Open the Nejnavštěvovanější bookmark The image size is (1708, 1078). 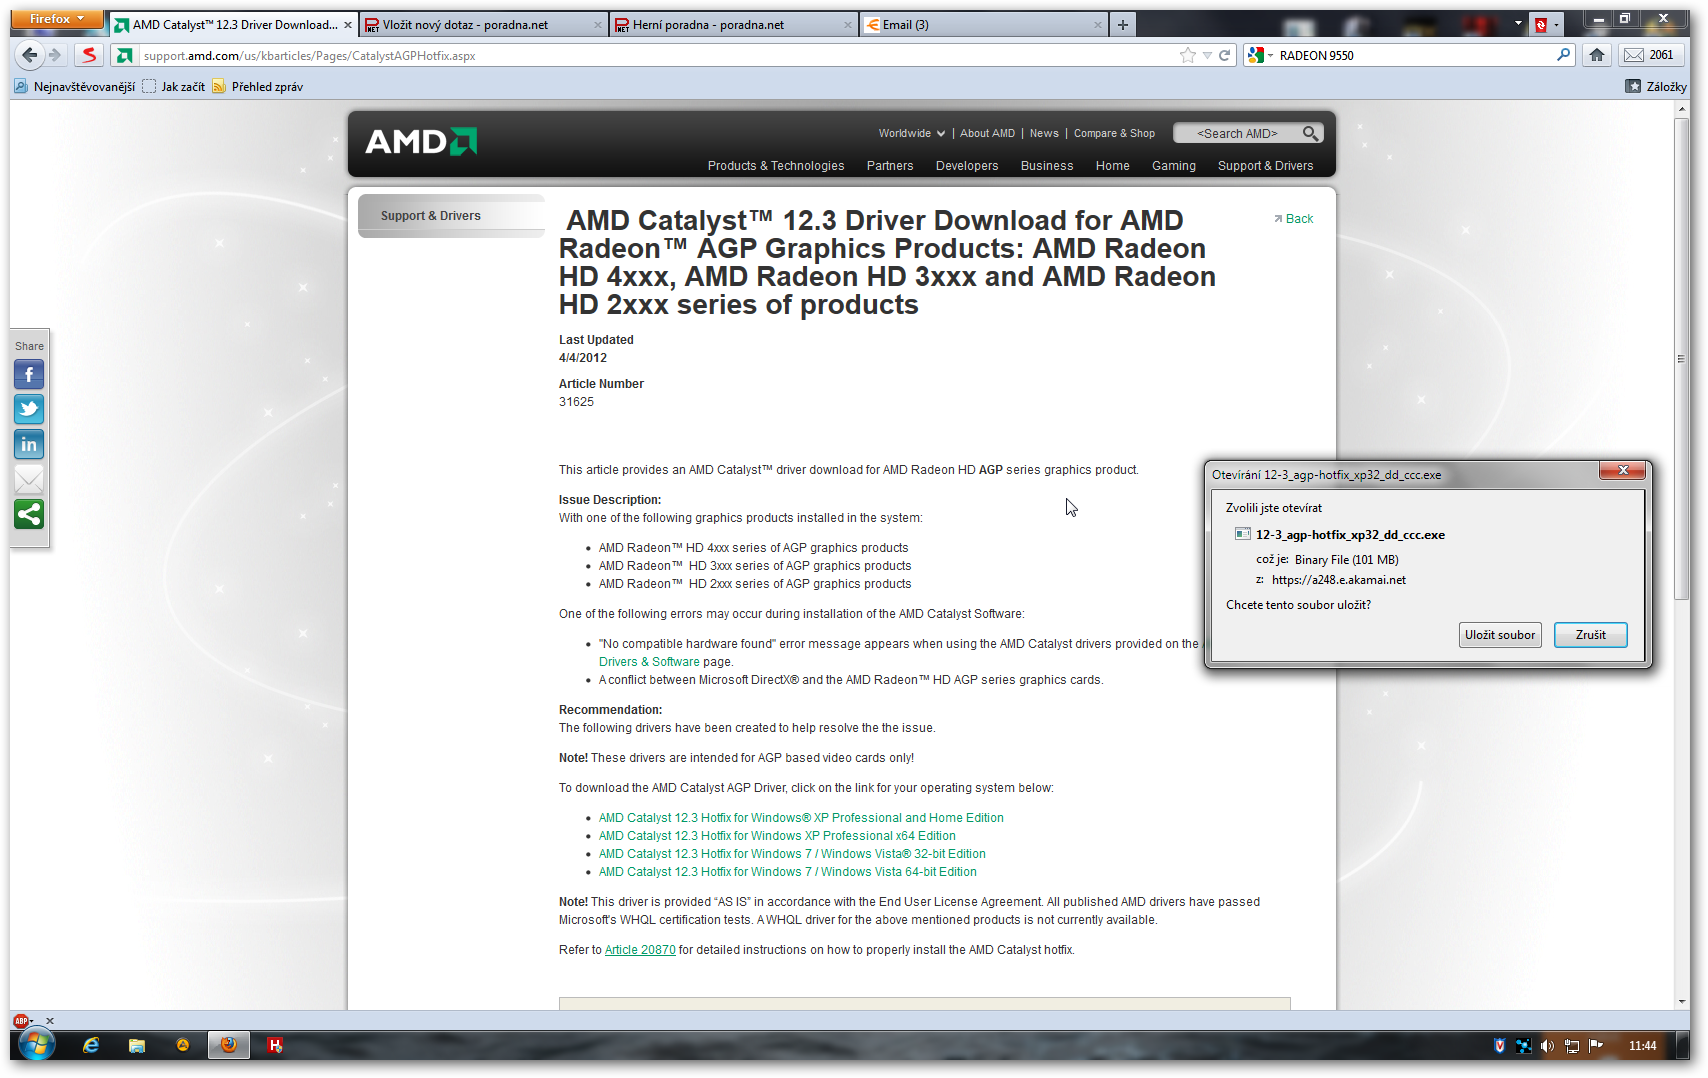[75, 87]
